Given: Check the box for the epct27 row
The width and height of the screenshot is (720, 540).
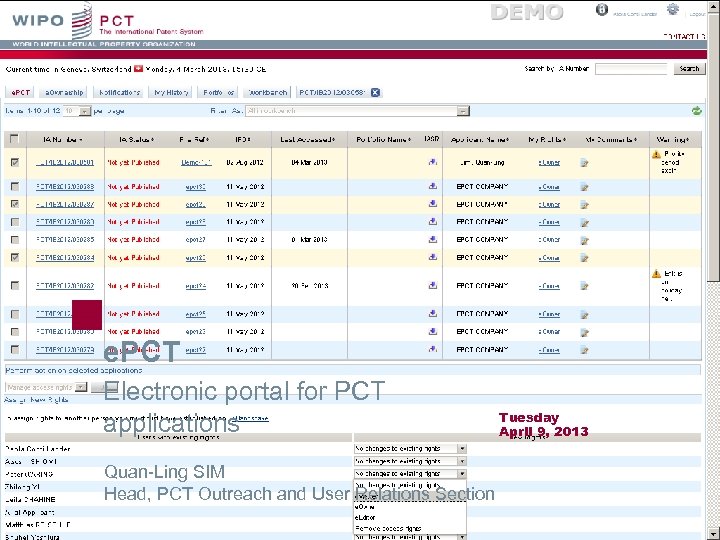Looking at the screenshot, I should [x=15, y=240].
